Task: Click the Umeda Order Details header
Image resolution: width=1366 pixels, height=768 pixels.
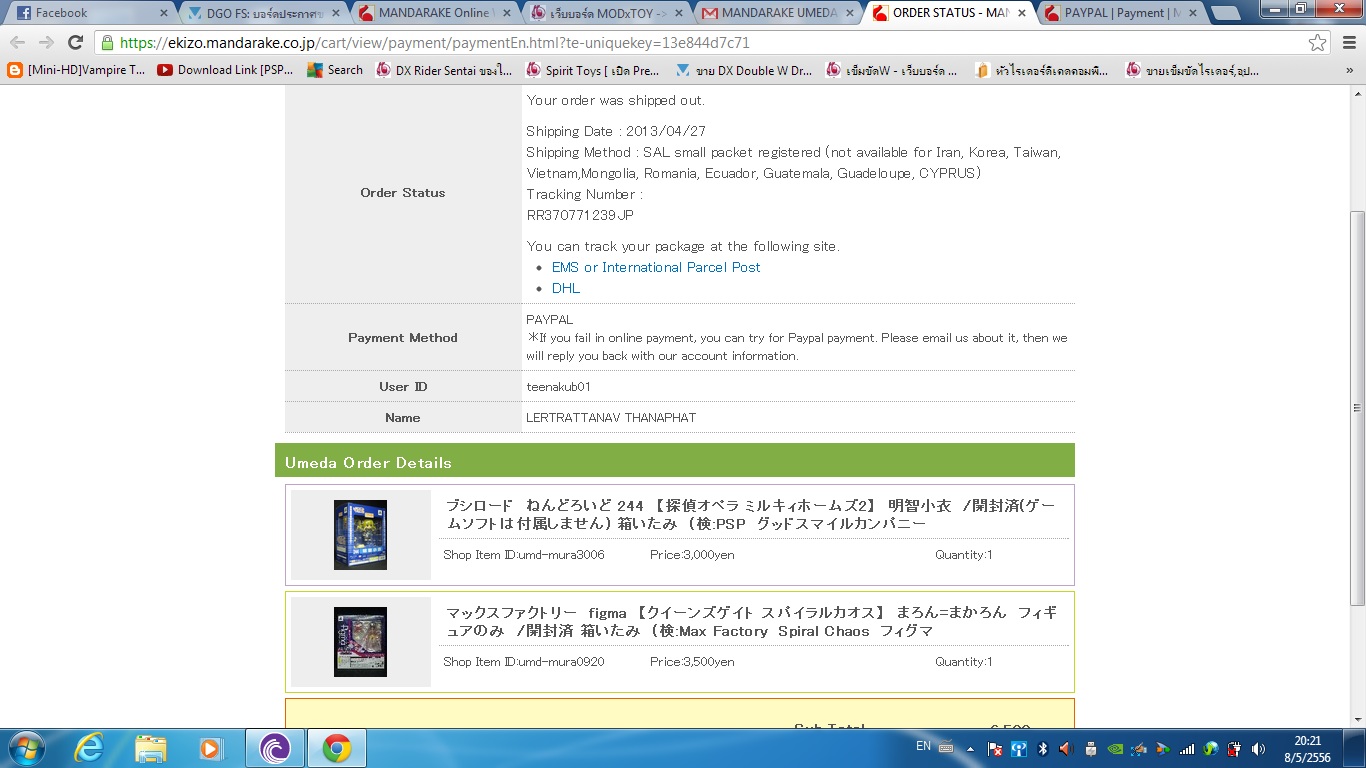Action: (675, 461)
